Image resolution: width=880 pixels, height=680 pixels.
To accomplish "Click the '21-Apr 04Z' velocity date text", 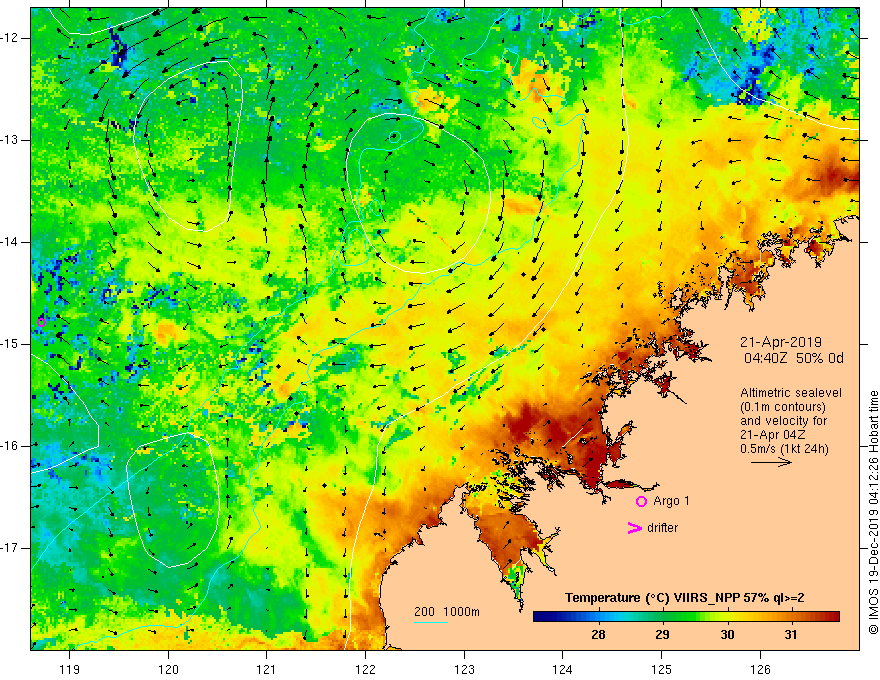I will click(771, 435).
